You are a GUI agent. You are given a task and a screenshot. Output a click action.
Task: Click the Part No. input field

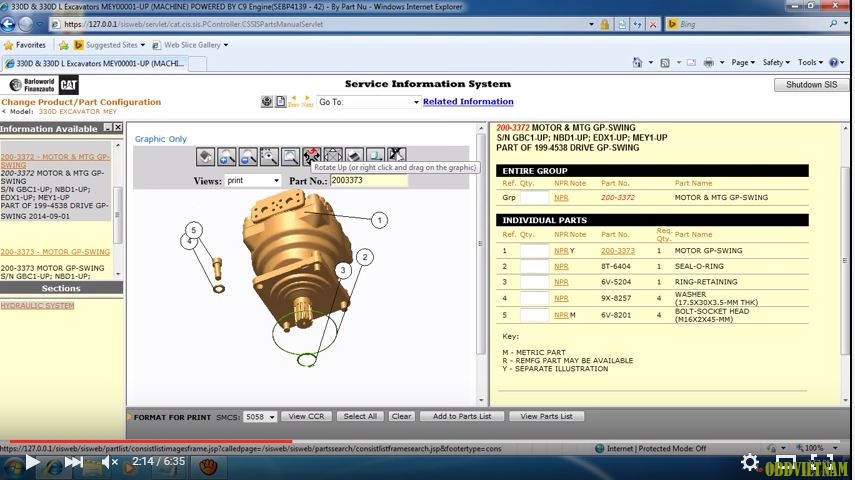(368, 181)
